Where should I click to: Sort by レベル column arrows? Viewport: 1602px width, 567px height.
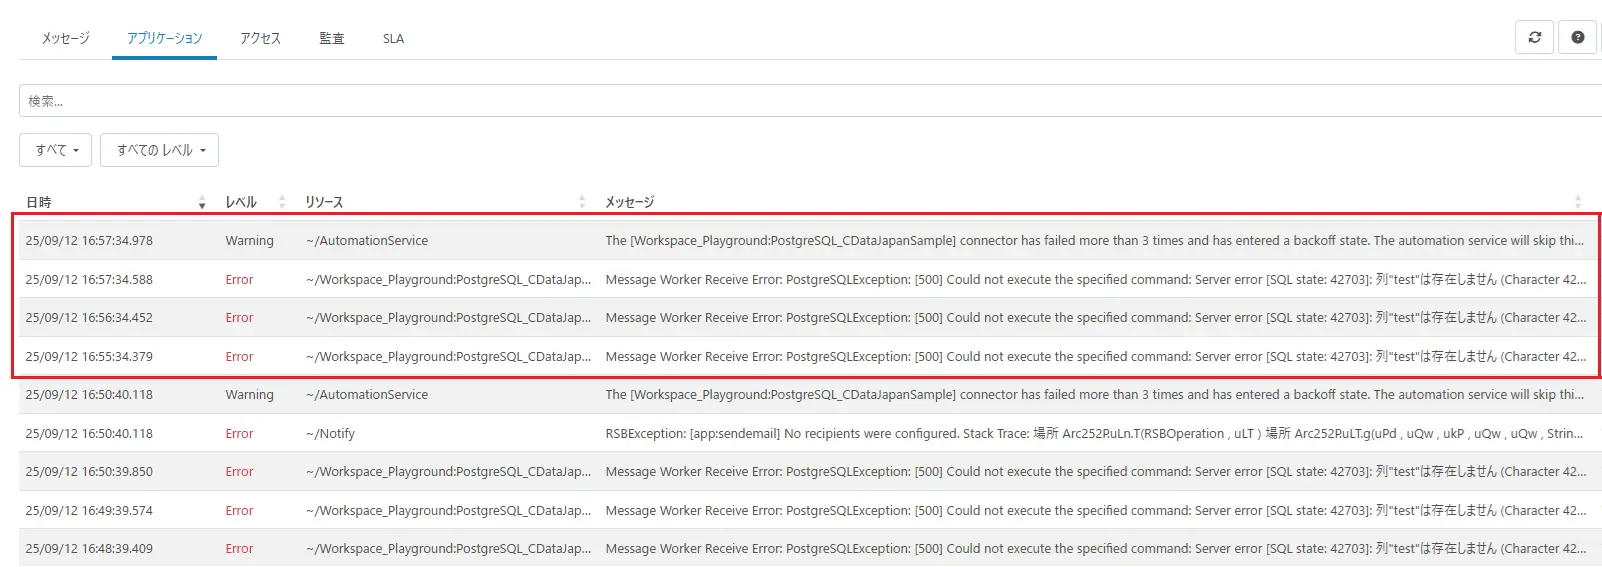coord(282,202)
